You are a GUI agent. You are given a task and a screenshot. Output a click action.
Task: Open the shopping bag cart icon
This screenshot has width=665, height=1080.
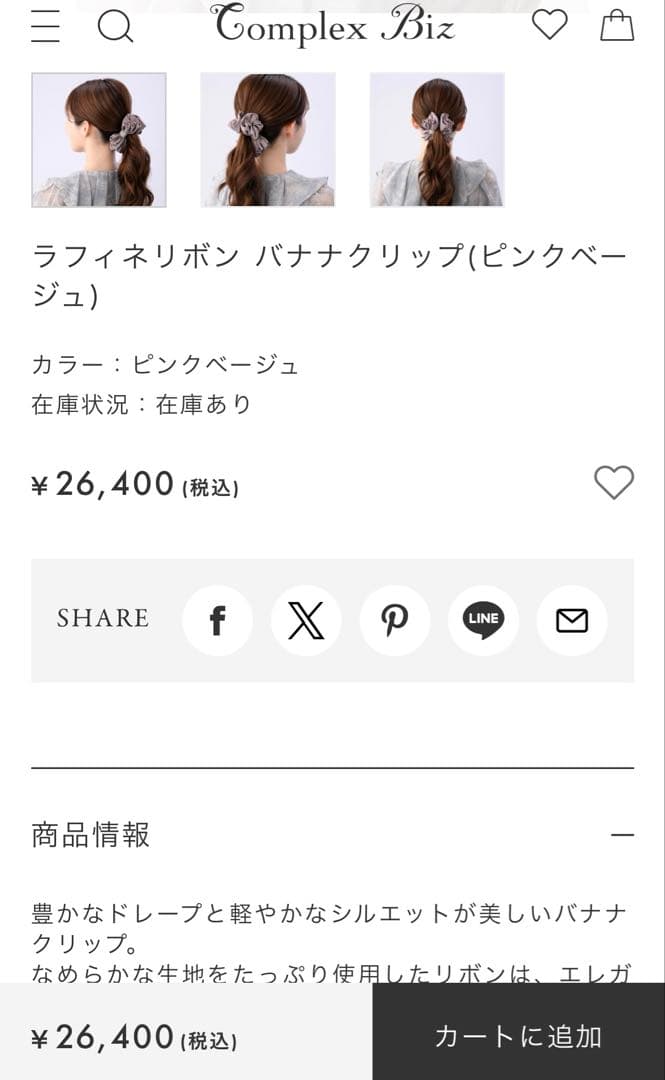click(618, 27)
